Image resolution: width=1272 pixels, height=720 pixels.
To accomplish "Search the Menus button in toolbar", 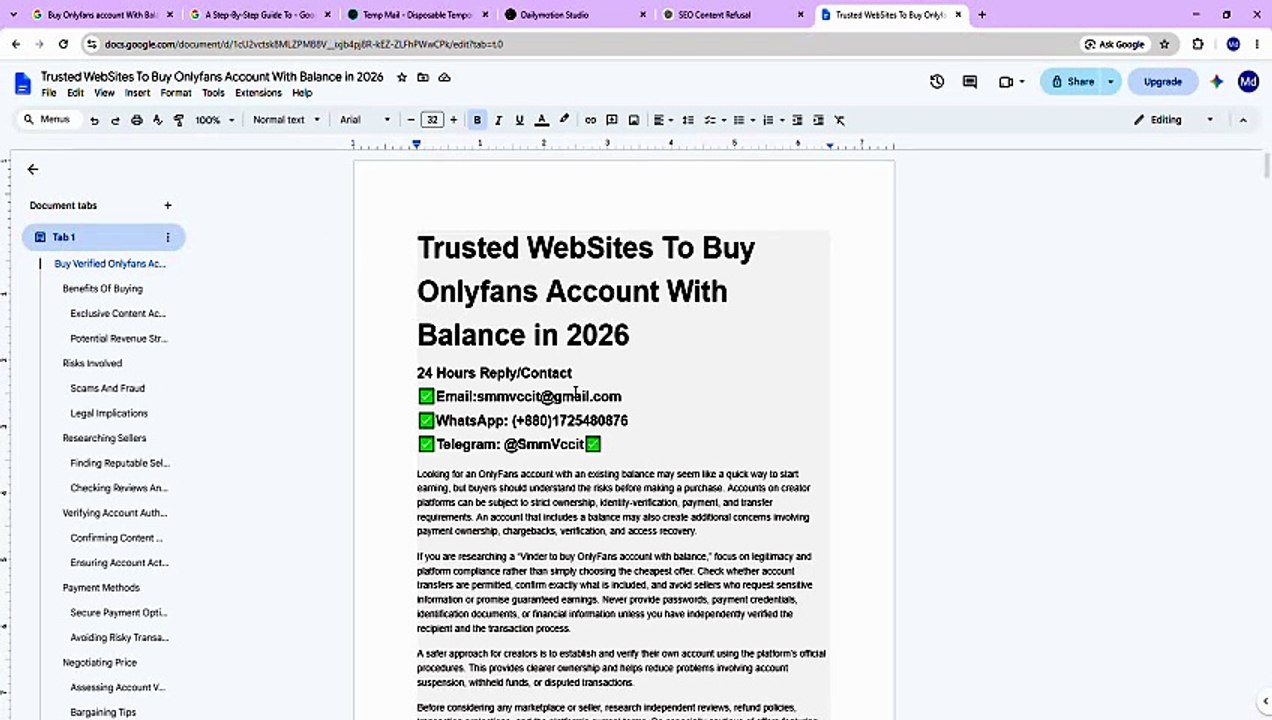I will coord(46,120).
